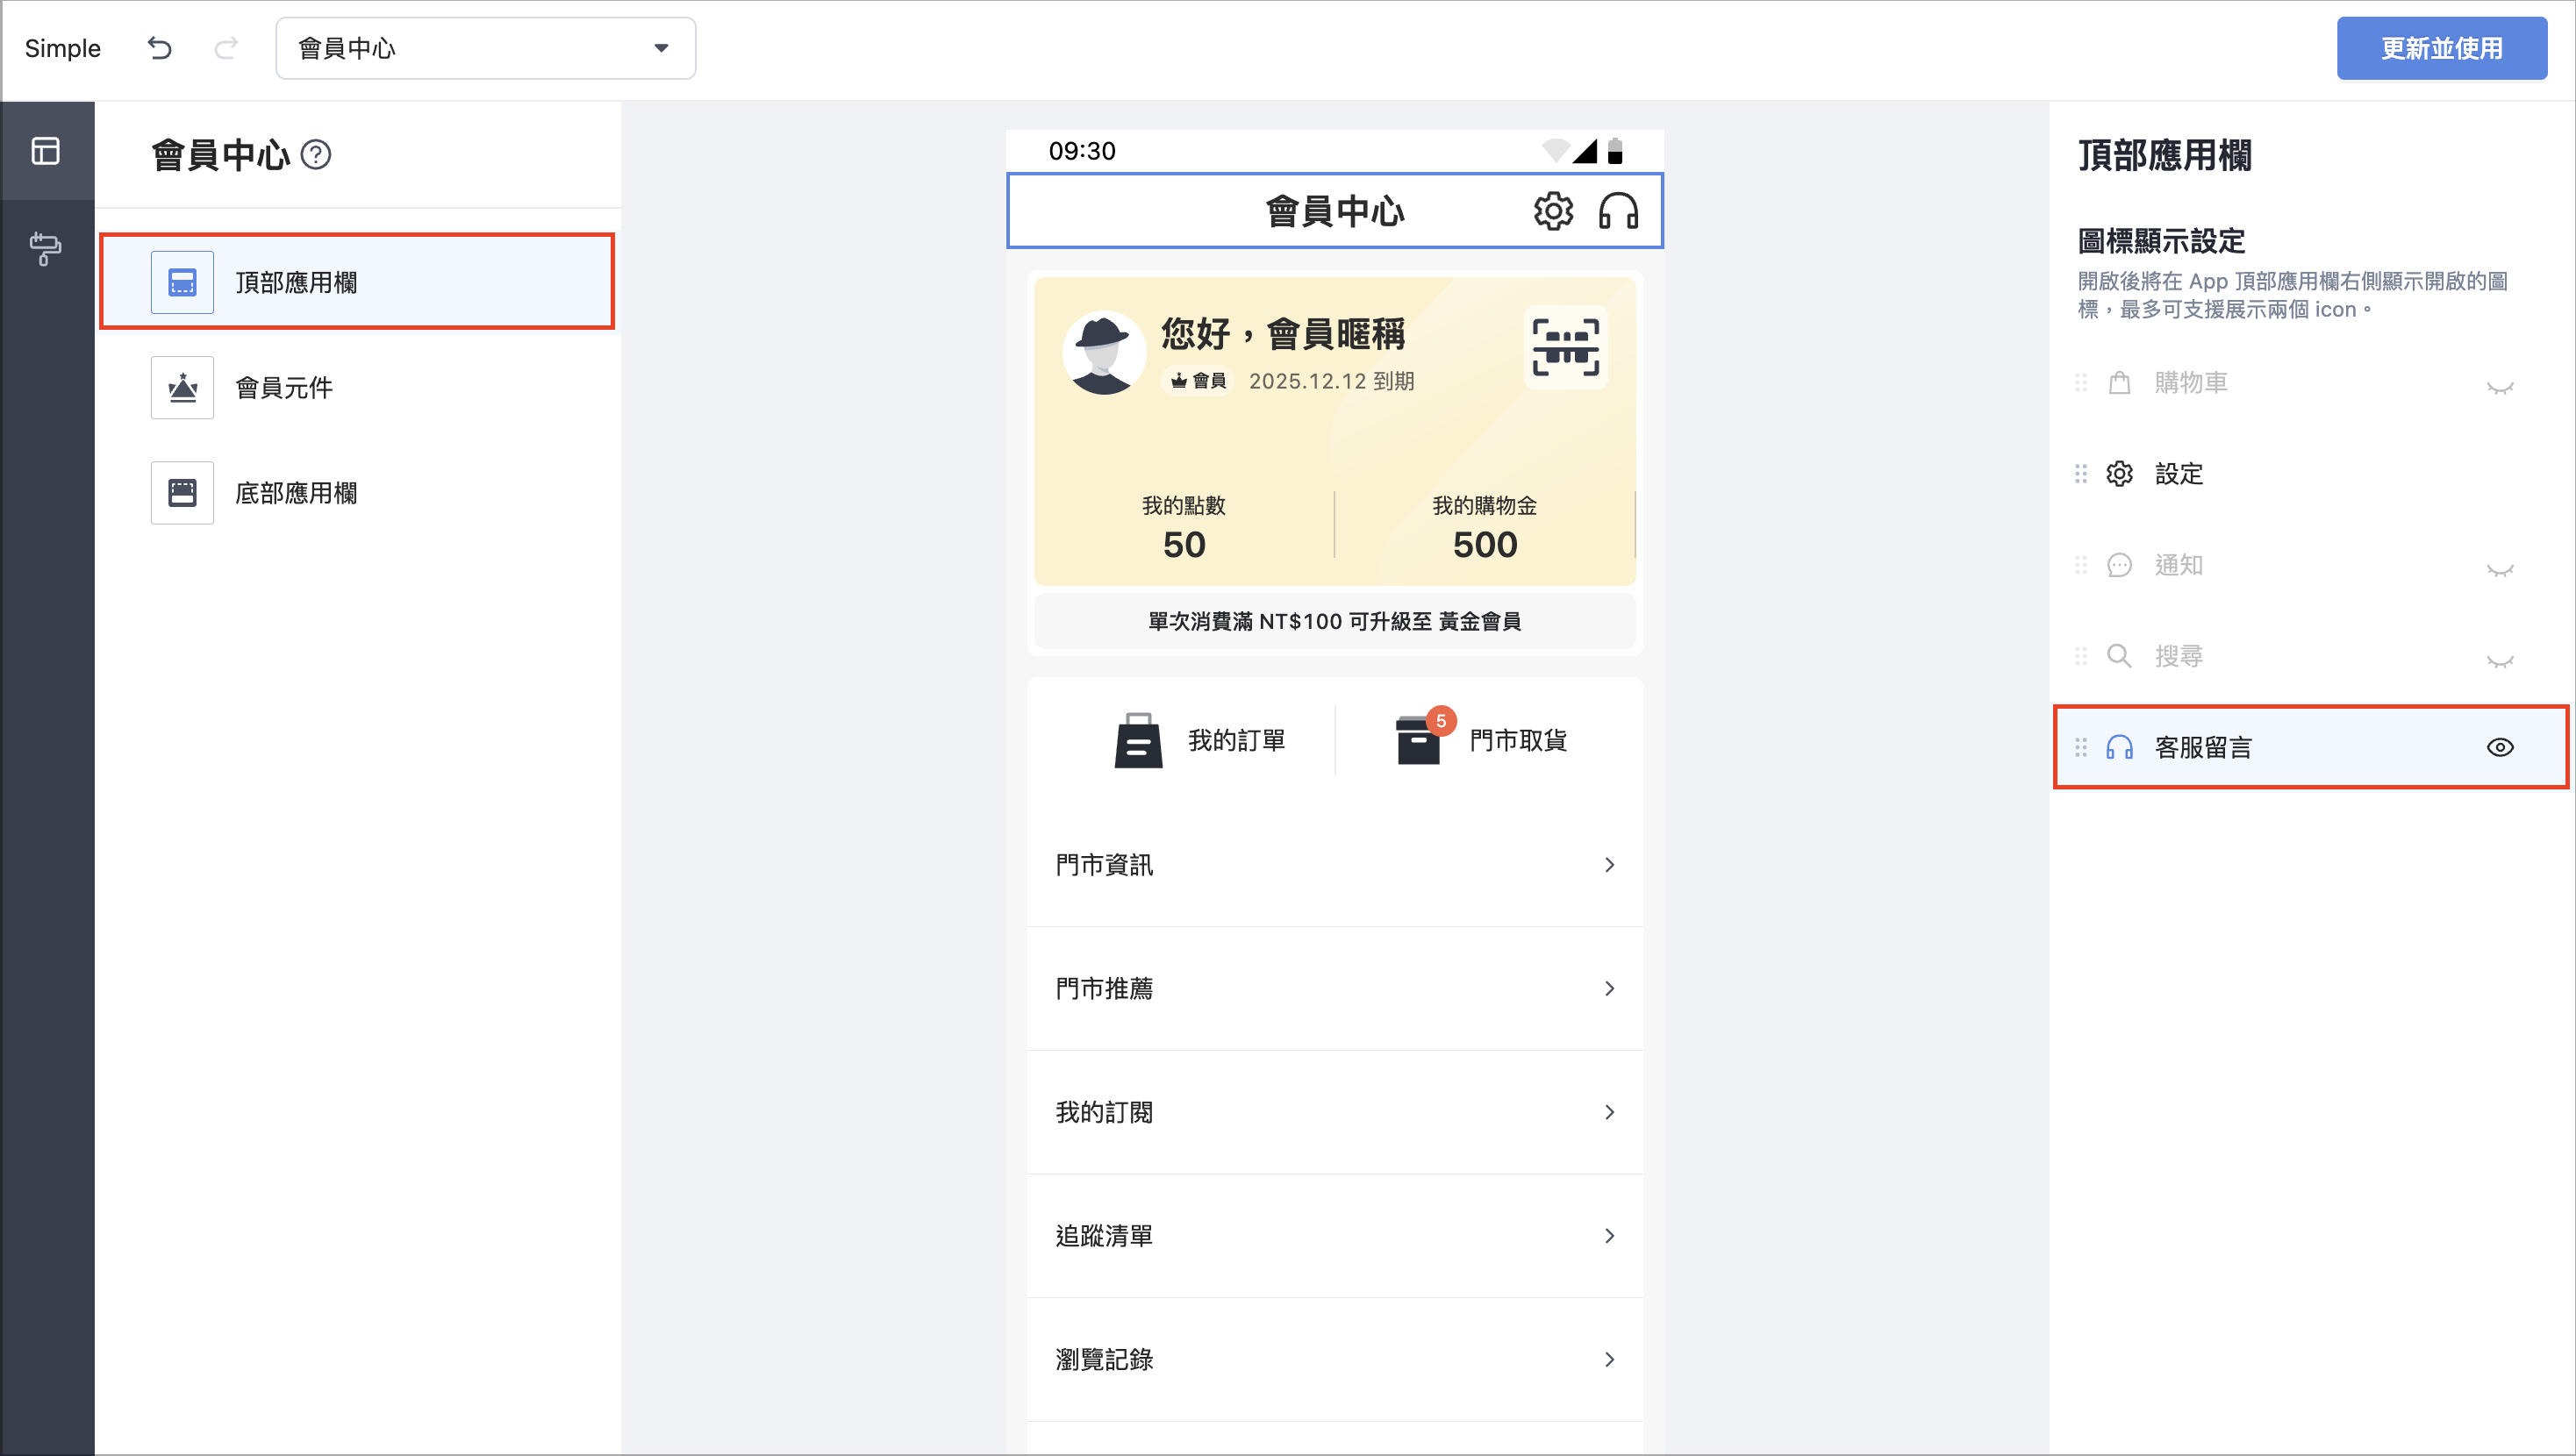Click the barcode scan icon on member card
Screen dimensions: 2576x1456
[x=1566, y=347]
